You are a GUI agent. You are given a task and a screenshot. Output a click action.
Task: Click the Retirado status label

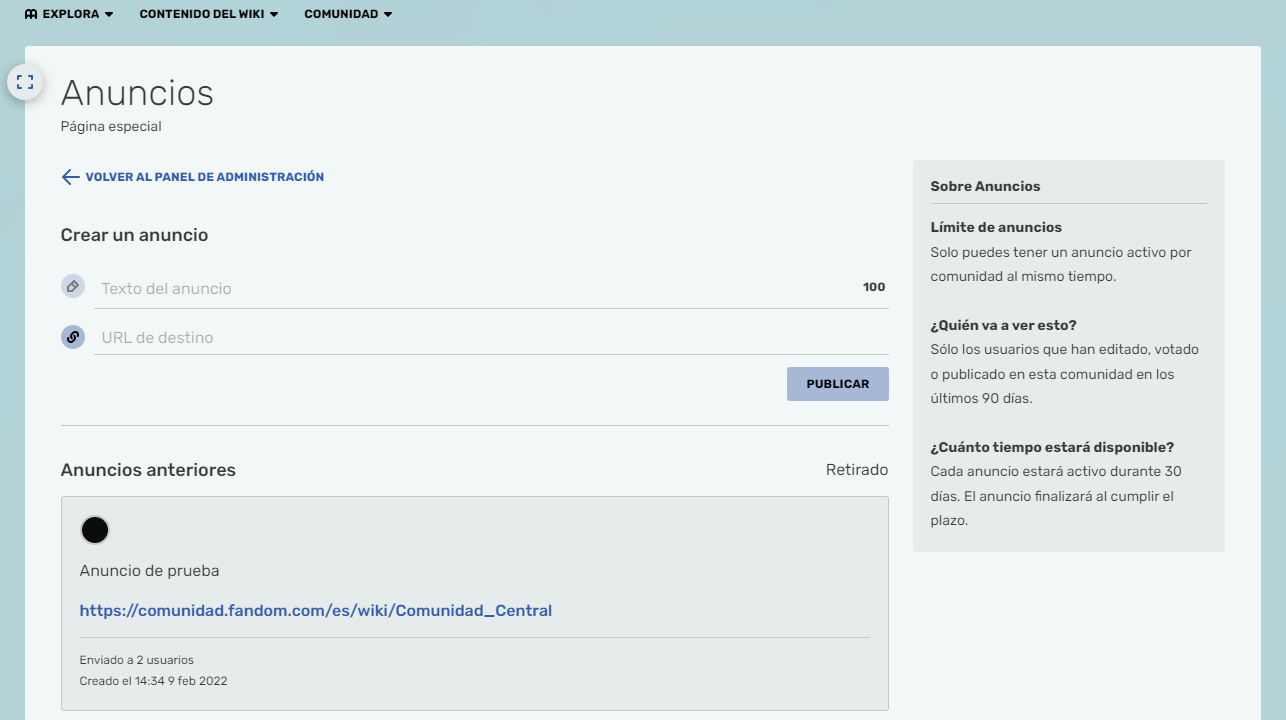pos(857,470)
